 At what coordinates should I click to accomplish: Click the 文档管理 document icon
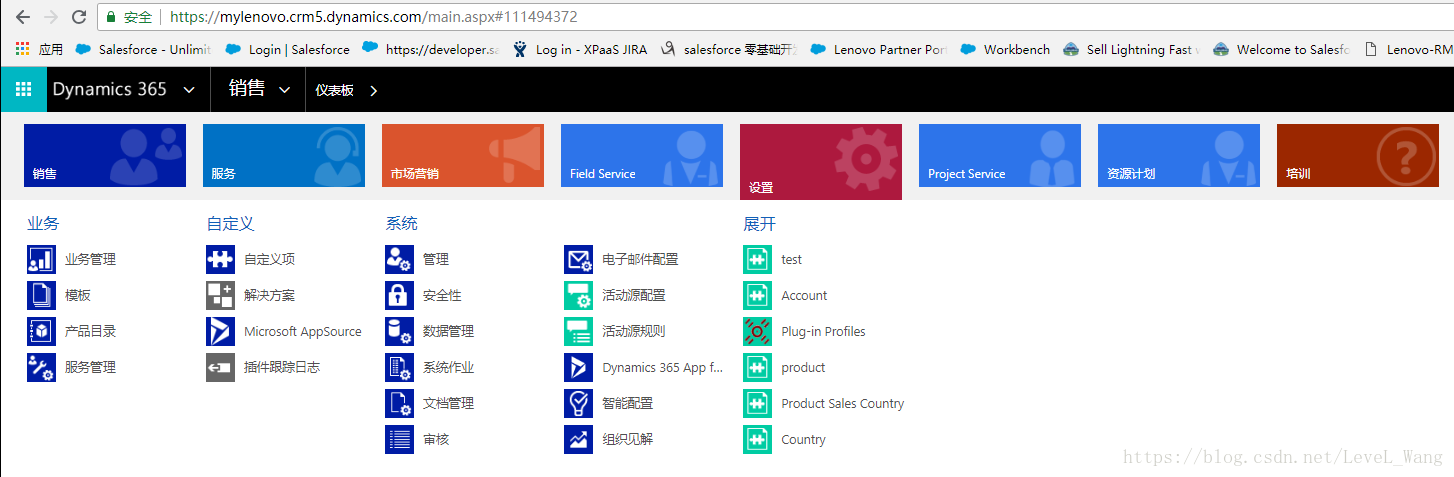point(399,403)
